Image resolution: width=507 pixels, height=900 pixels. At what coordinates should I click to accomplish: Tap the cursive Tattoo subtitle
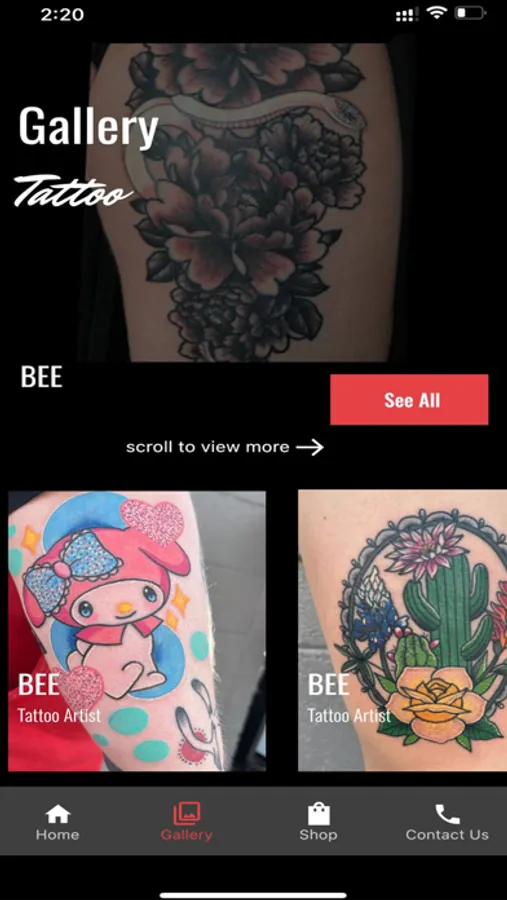[72, 191]
